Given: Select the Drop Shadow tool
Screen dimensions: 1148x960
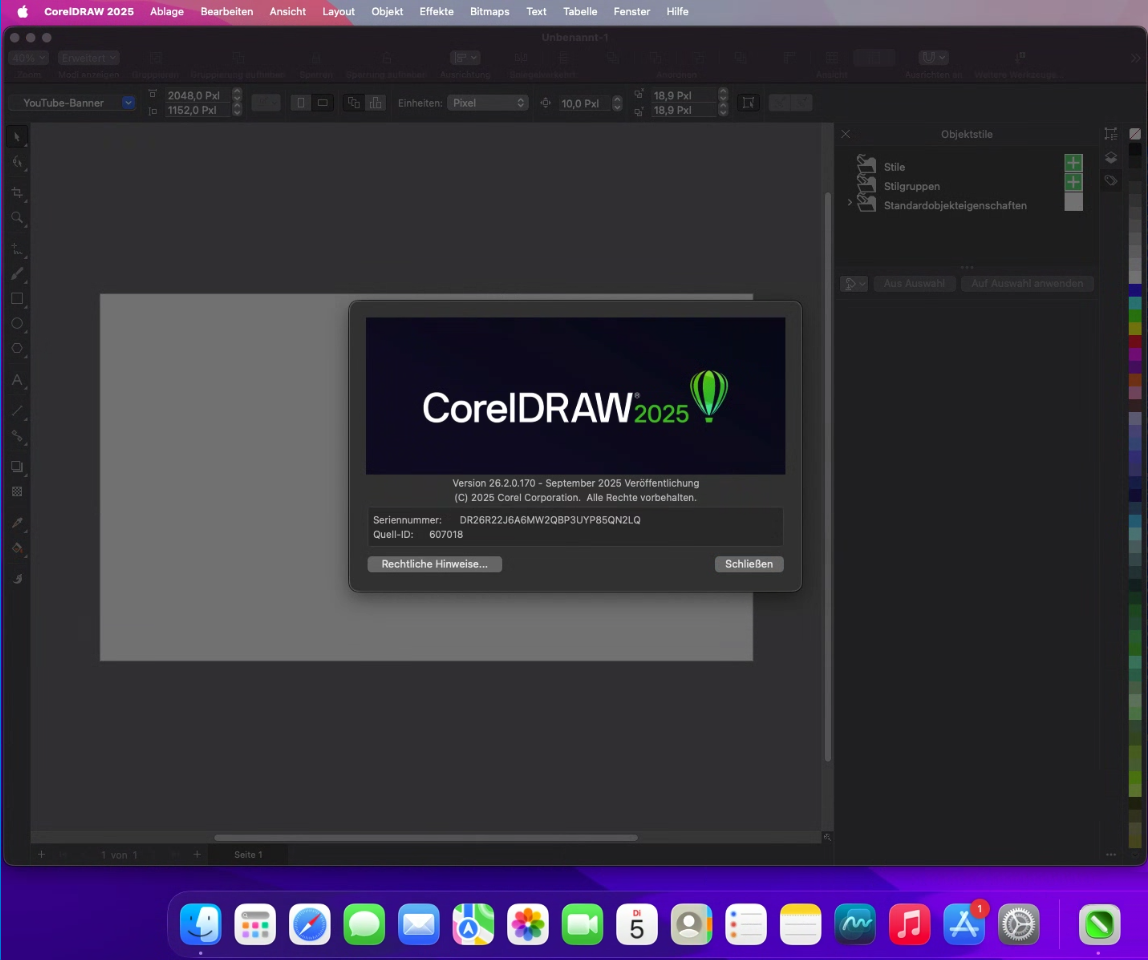Looking at the screenshot, I should point(17,467).
